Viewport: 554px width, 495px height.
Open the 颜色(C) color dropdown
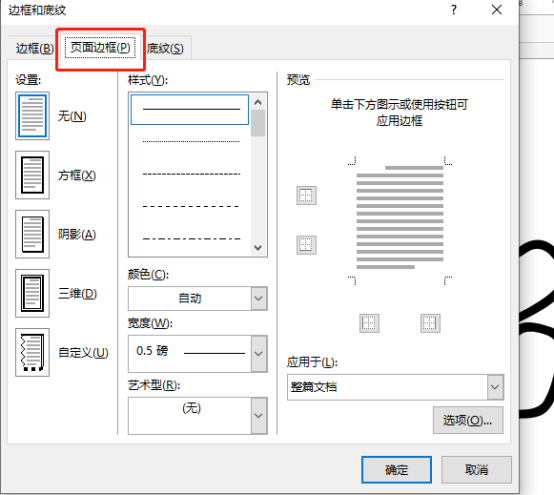click(x=259, y=298)
